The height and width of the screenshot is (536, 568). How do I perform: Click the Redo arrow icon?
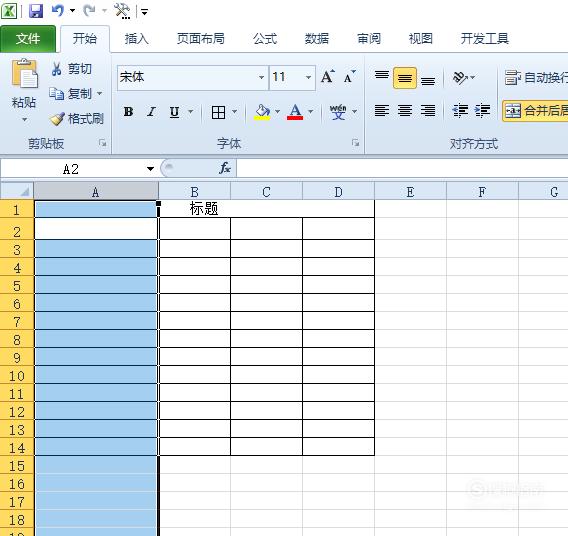(x=89, y=11)
